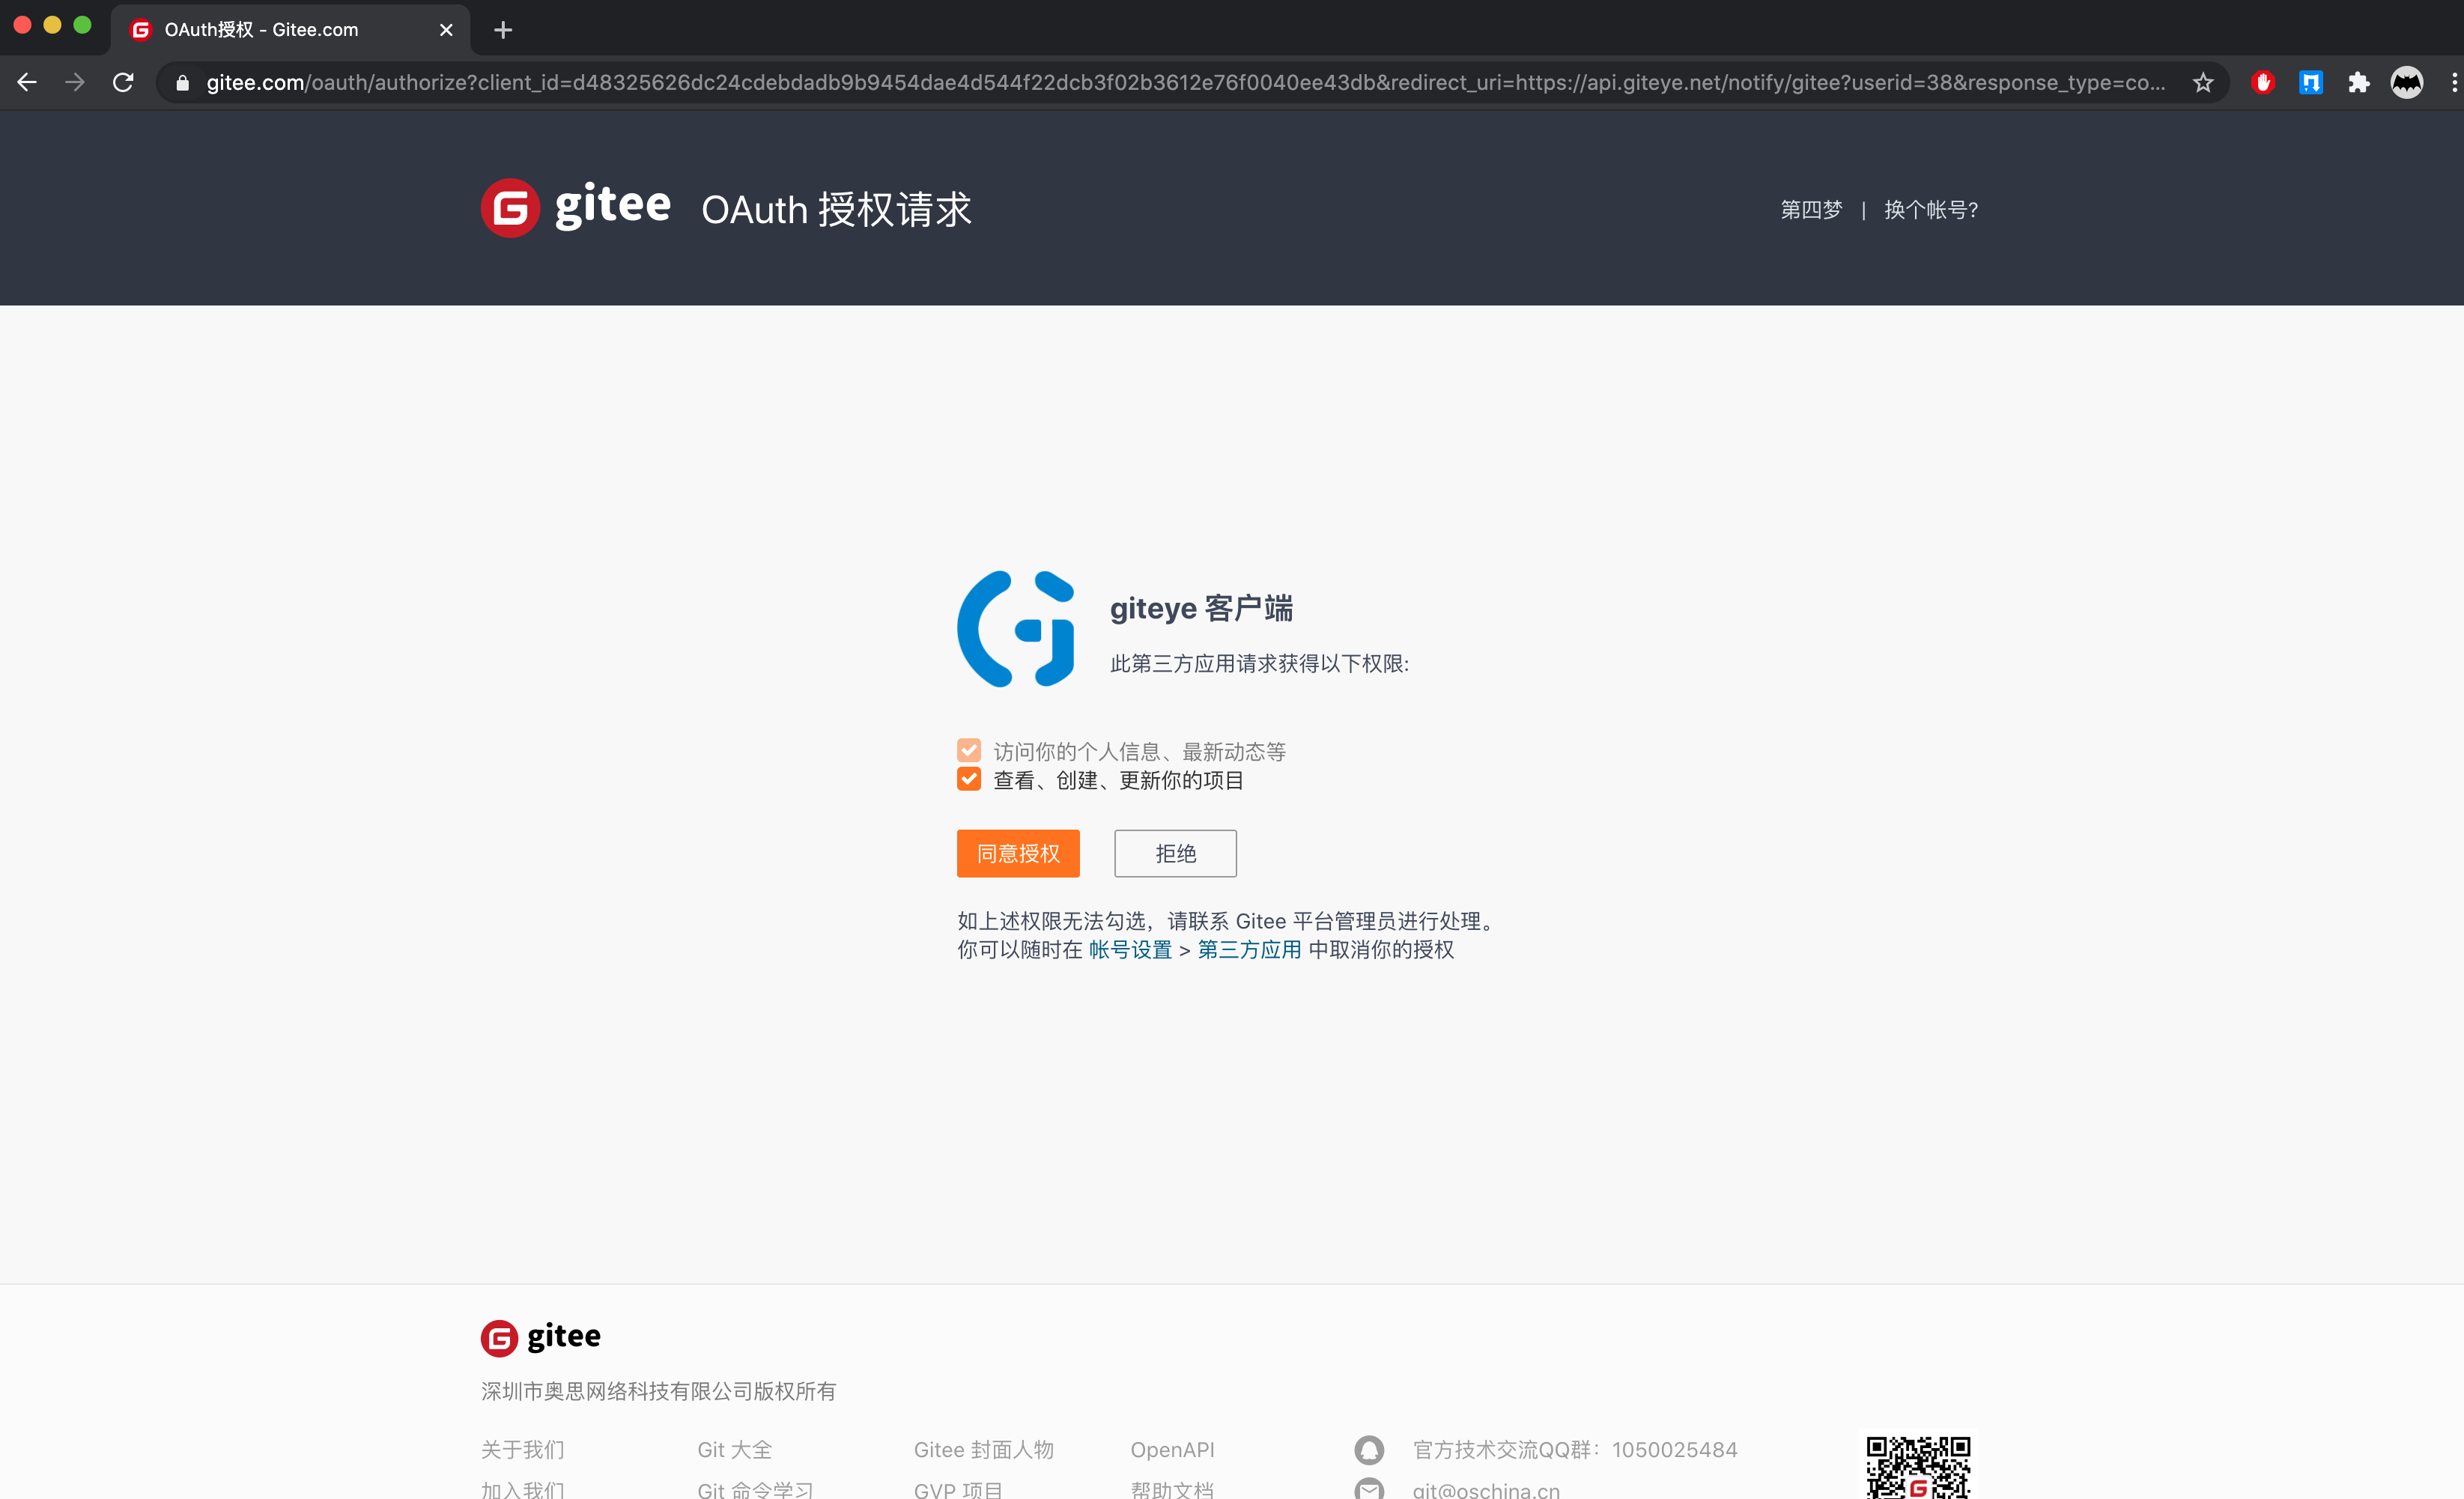This screenshot has width=2464, height=1499.
Task: Select the OAuth授权 - Gitee.com tab
Action: [290, 30]
